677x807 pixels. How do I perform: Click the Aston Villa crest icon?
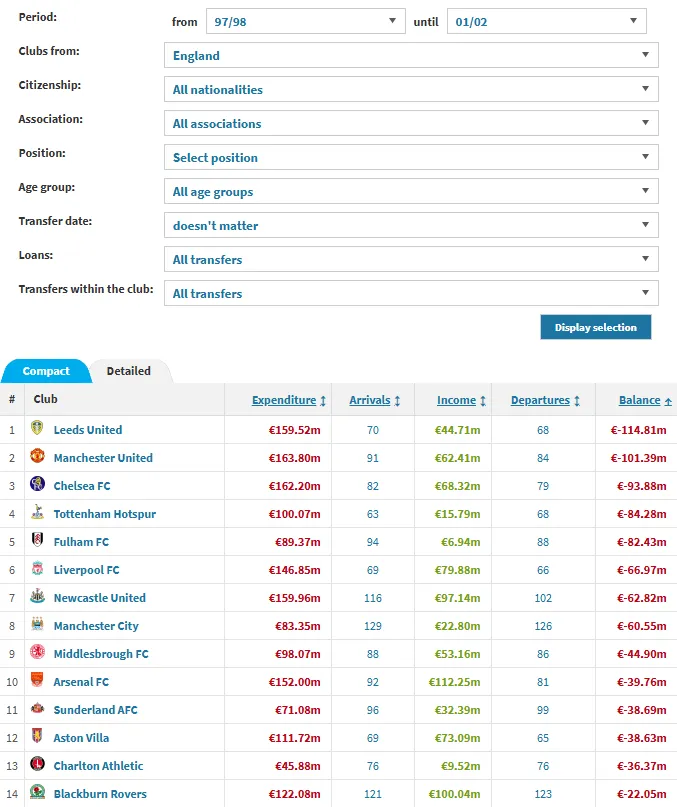coord(38,738)
